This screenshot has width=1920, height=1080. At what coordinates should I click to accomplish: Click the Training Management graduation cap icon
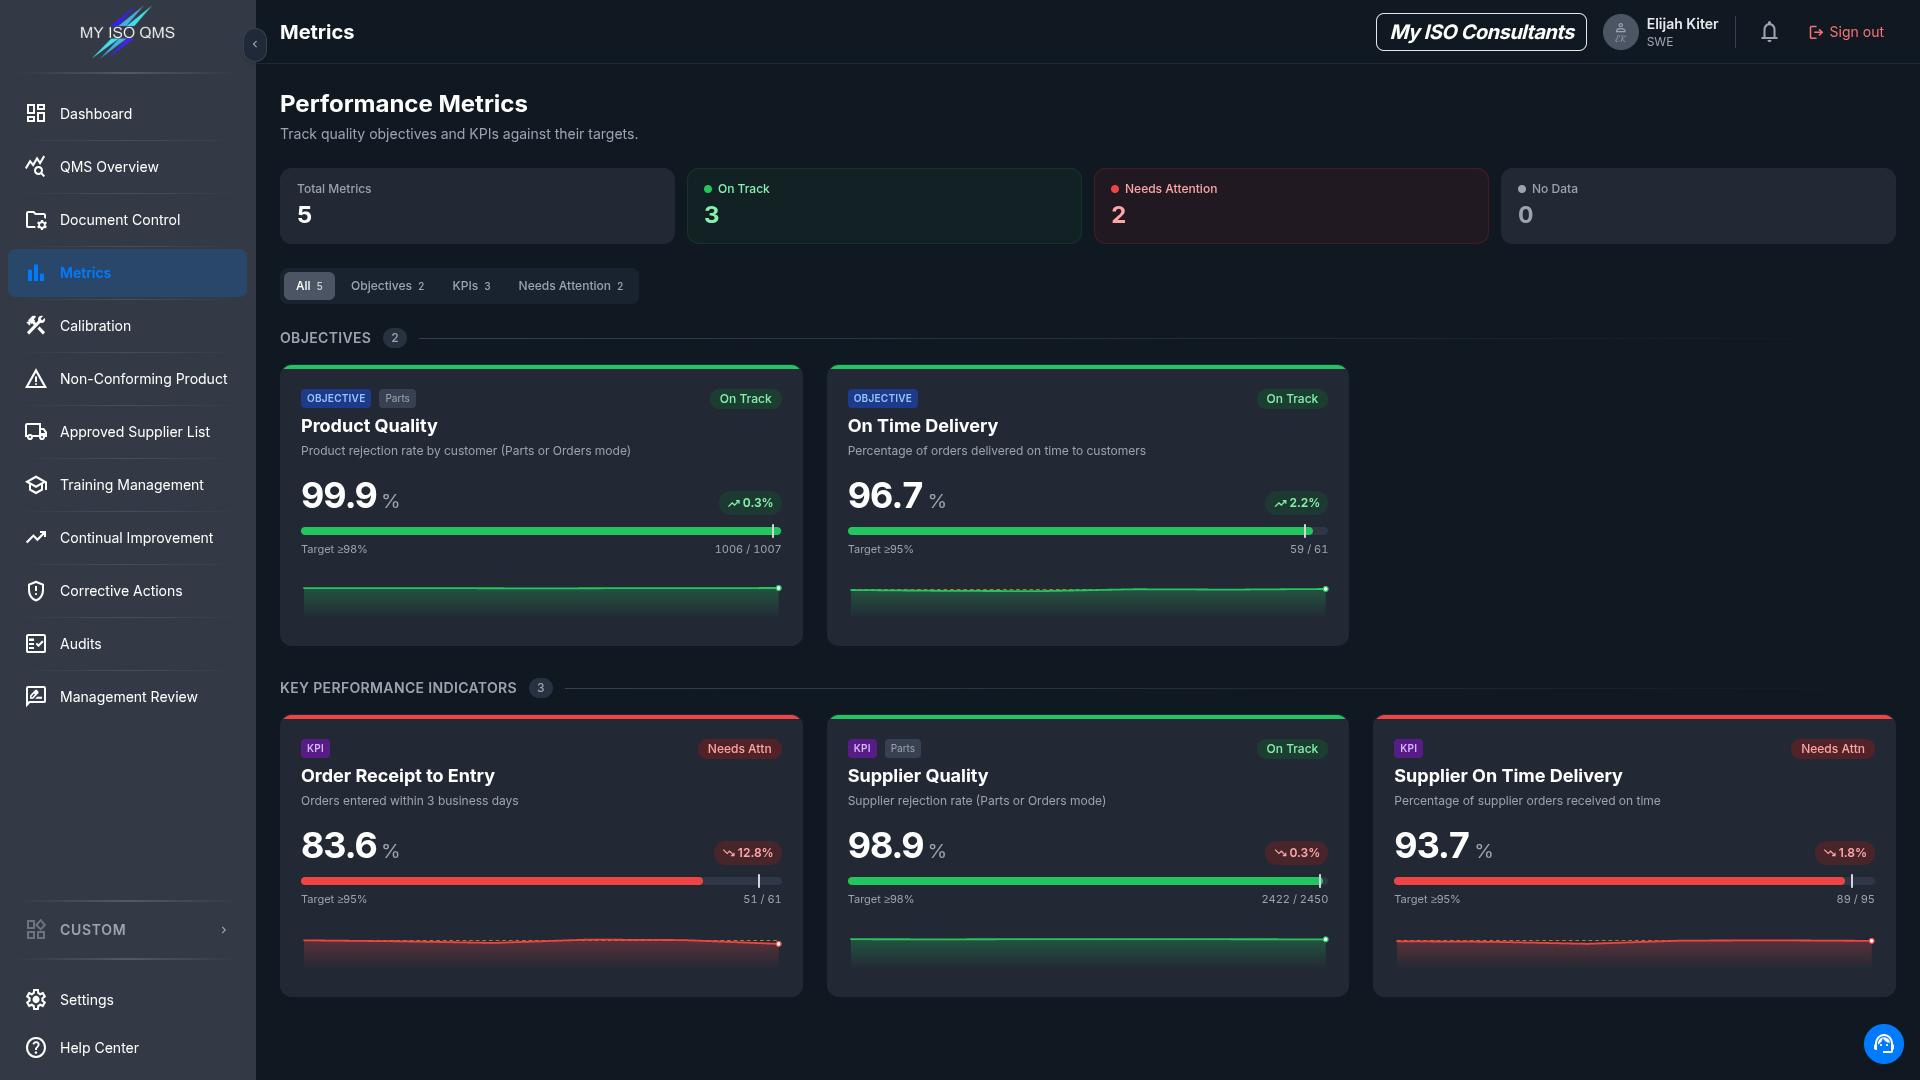(36, 485)
